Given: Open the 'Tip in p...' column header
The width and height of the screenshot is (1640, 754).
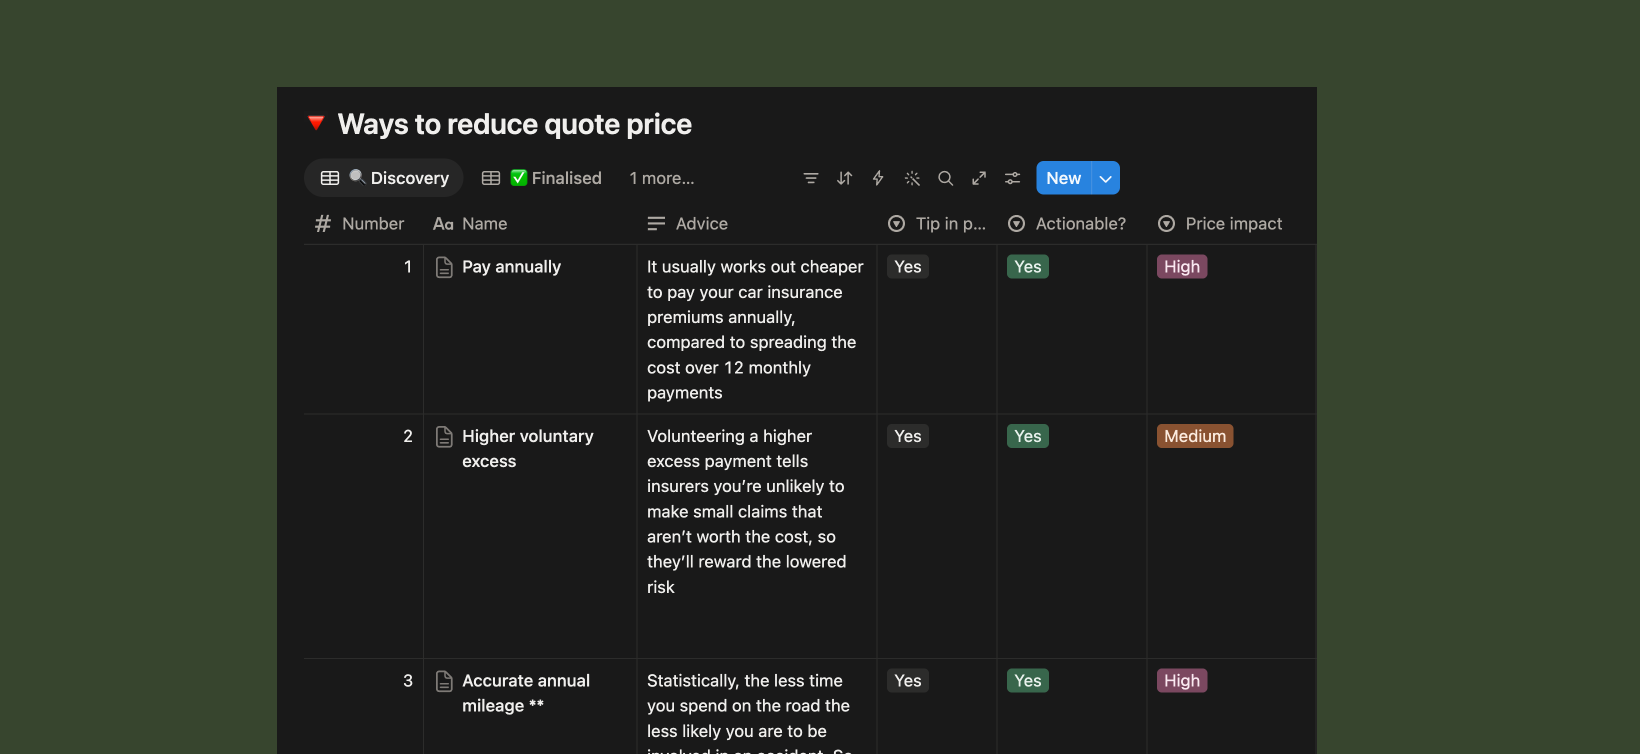Looking at the screenshot, I should tap(937, 224).
